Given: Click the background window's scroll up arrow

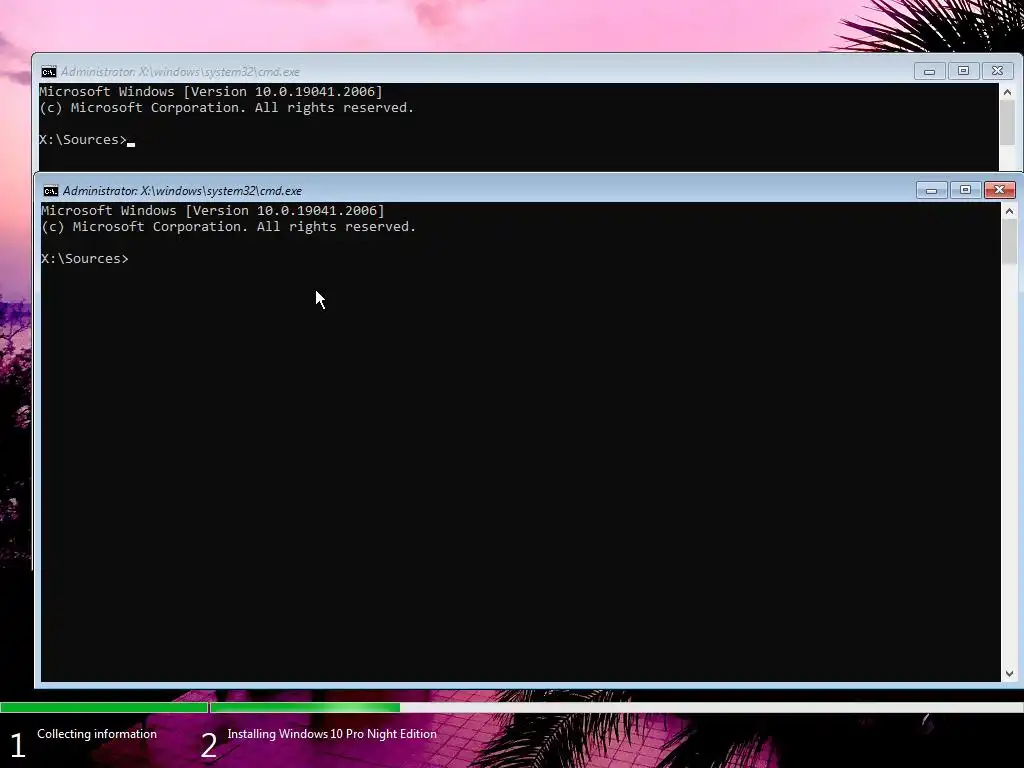Looking at the screenshot, I should coord(1007,92).
